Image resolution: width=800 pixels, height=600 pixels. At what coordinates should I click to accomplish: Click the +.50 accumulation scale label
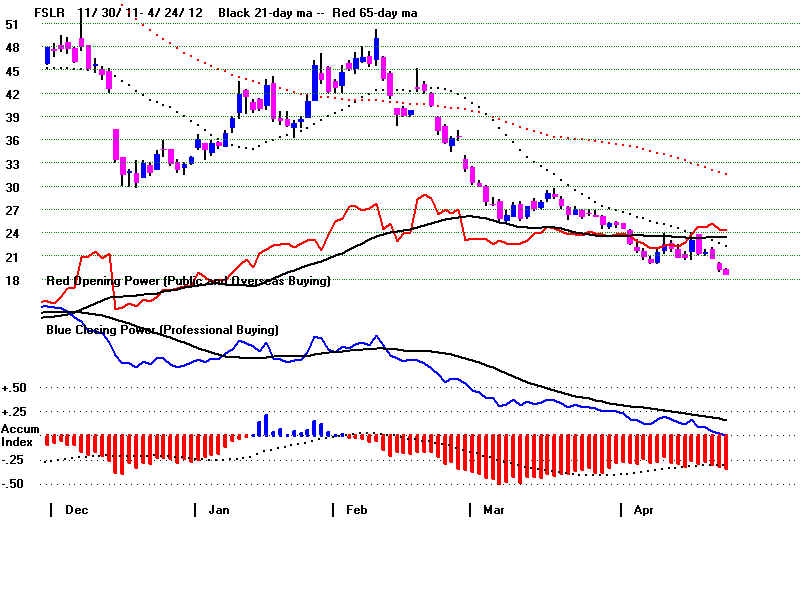[14, 388]
